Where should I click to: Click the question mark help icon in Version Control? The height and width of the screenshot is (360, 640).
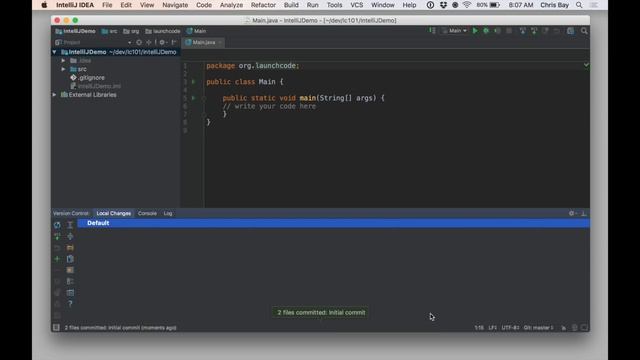point(70,304)
